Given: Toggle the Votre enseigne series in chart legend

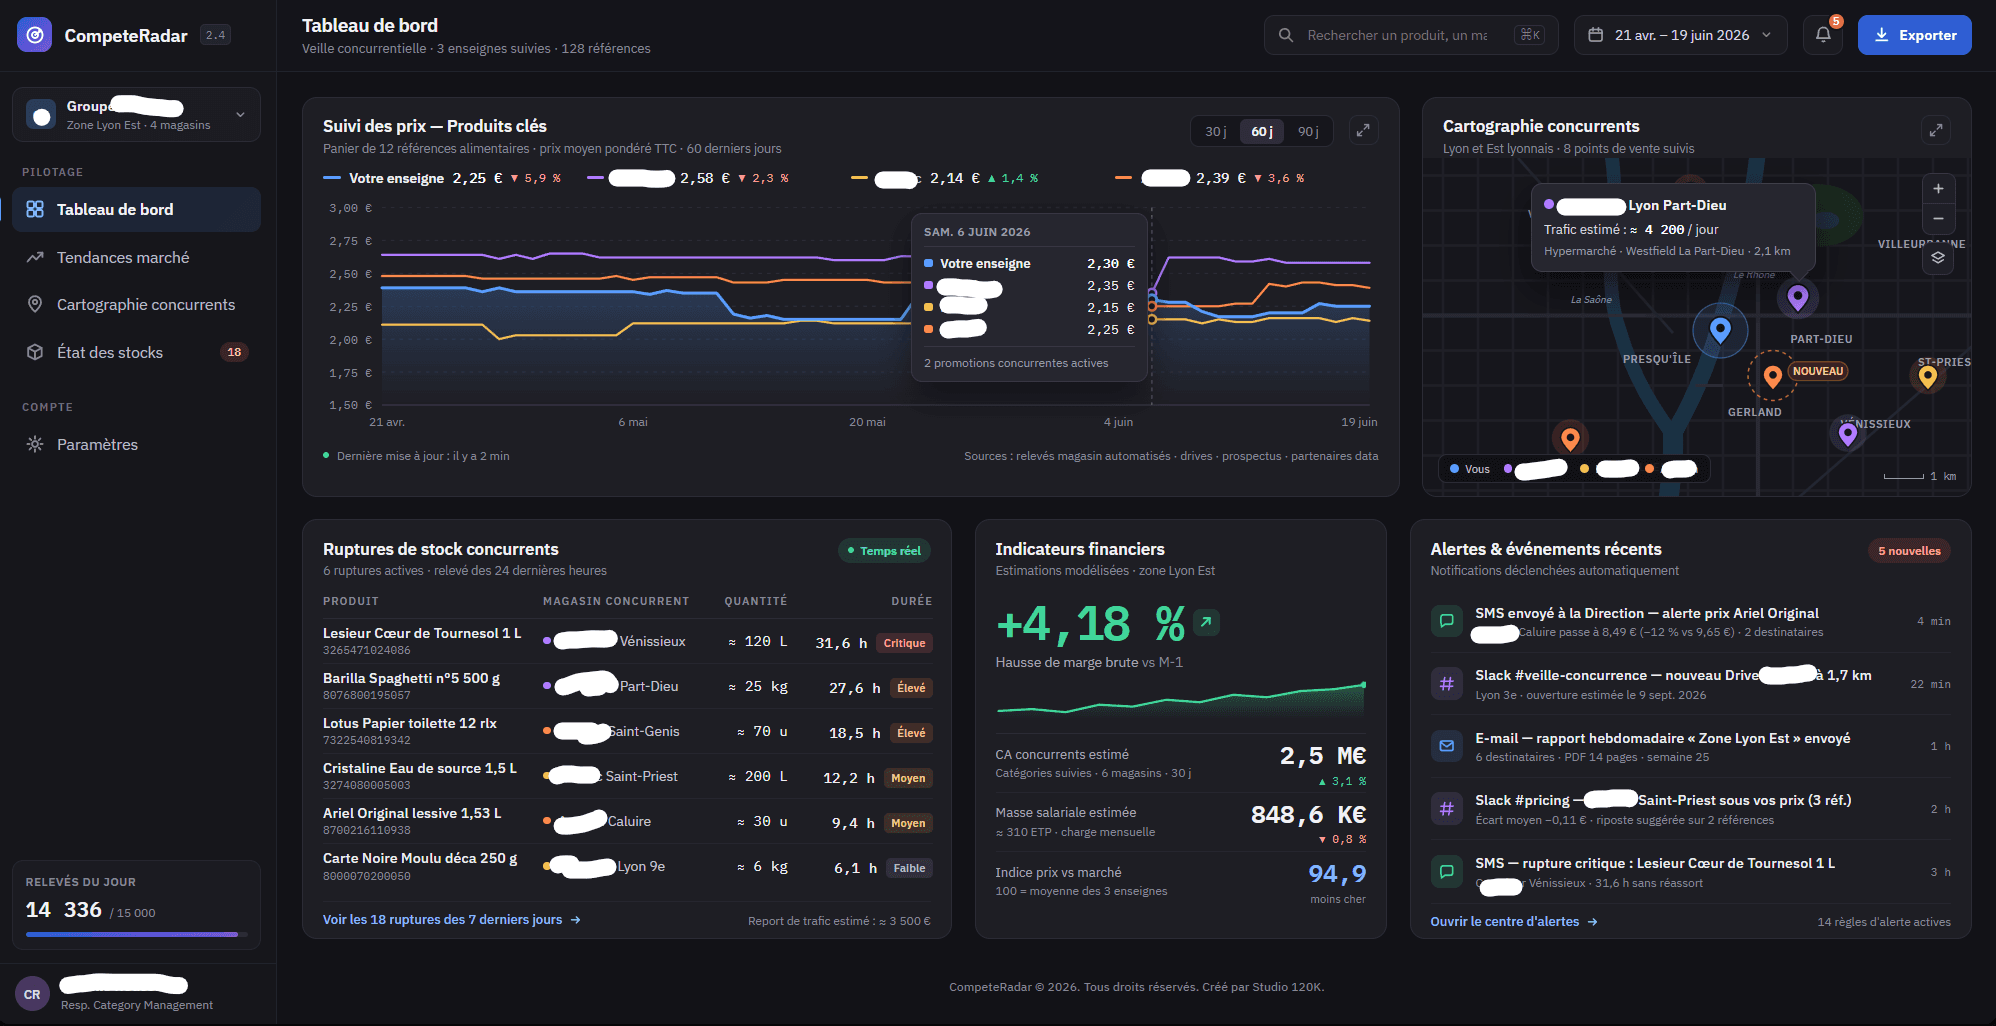Looking at the screenshot, I should click(442, 178).
